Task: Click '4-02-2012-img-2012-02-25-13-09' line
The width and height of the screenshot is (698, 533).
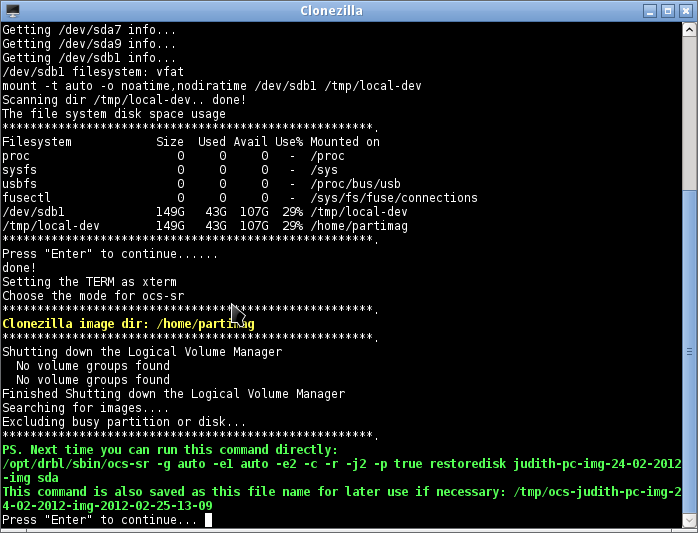Action: pyautogui.click(x=107, y=506)
